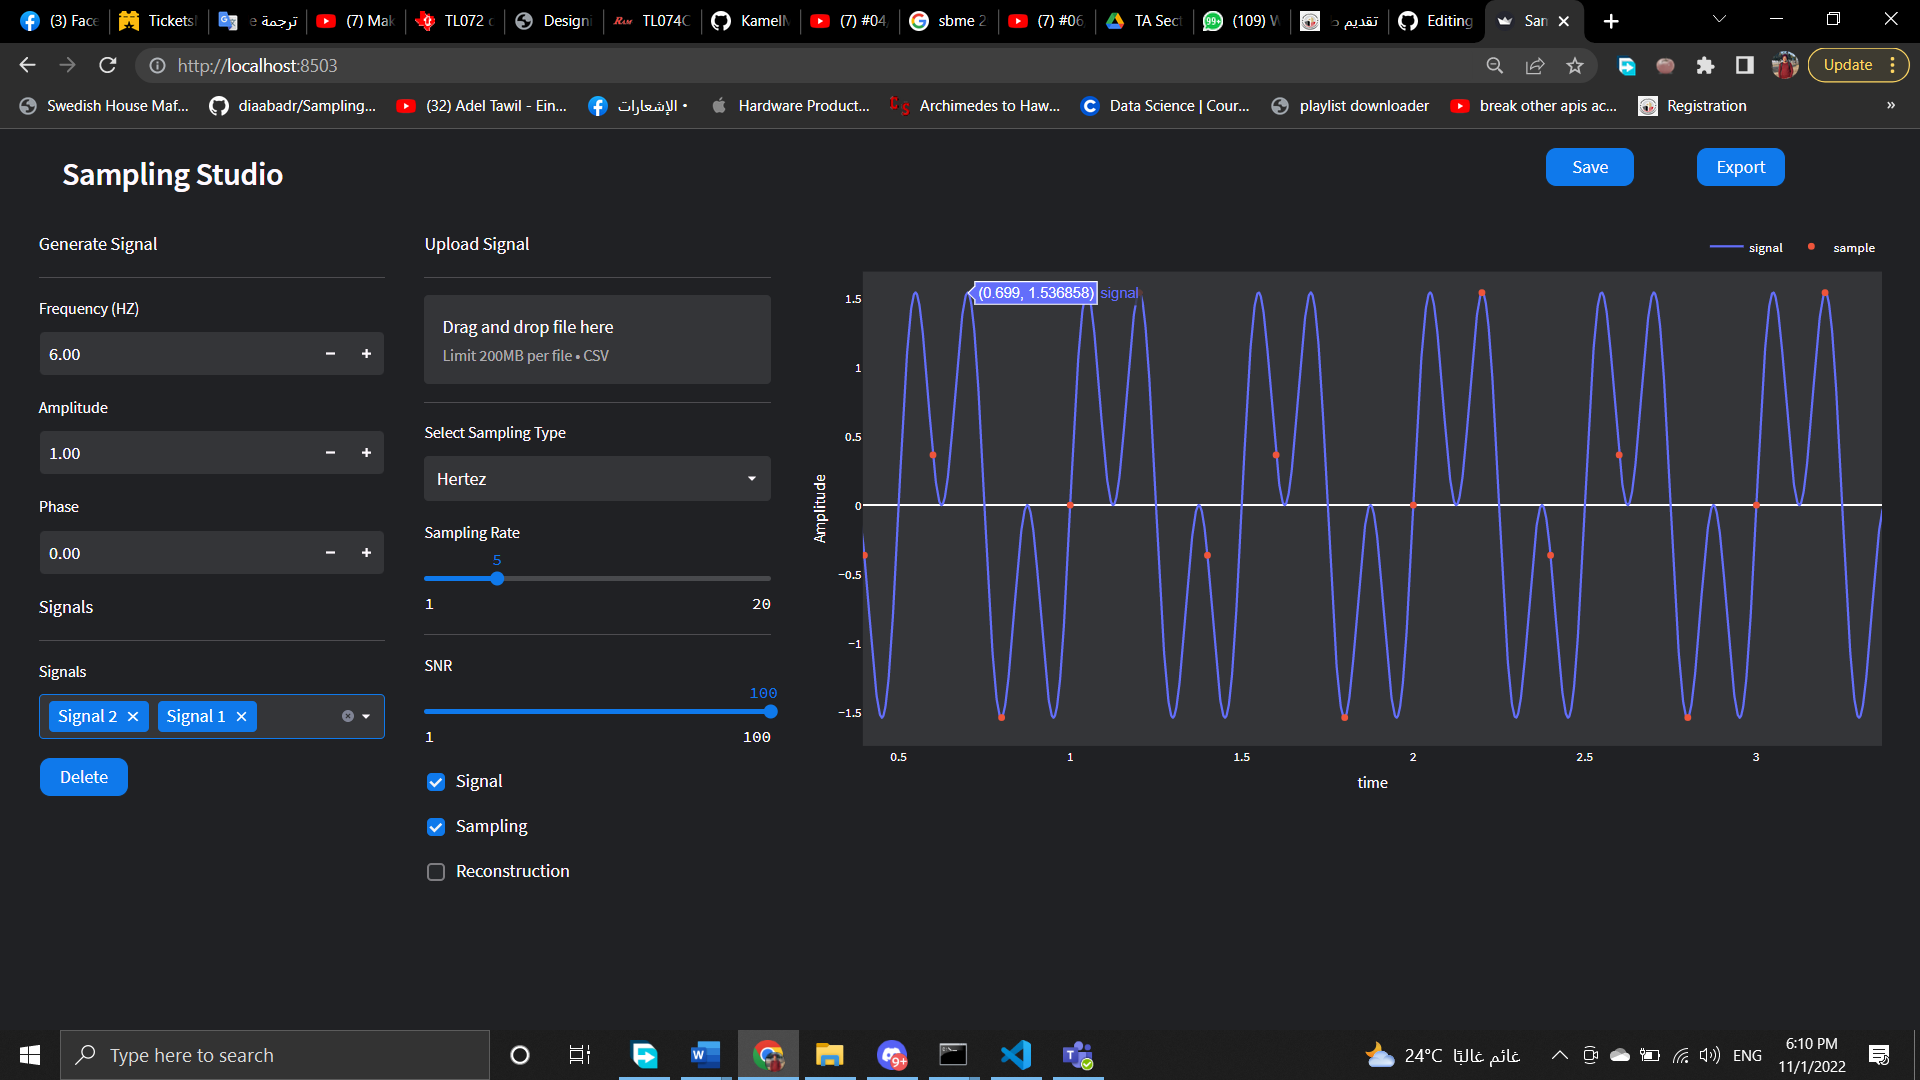Uncheck the Signal checkbox

[x=435, y=781]
